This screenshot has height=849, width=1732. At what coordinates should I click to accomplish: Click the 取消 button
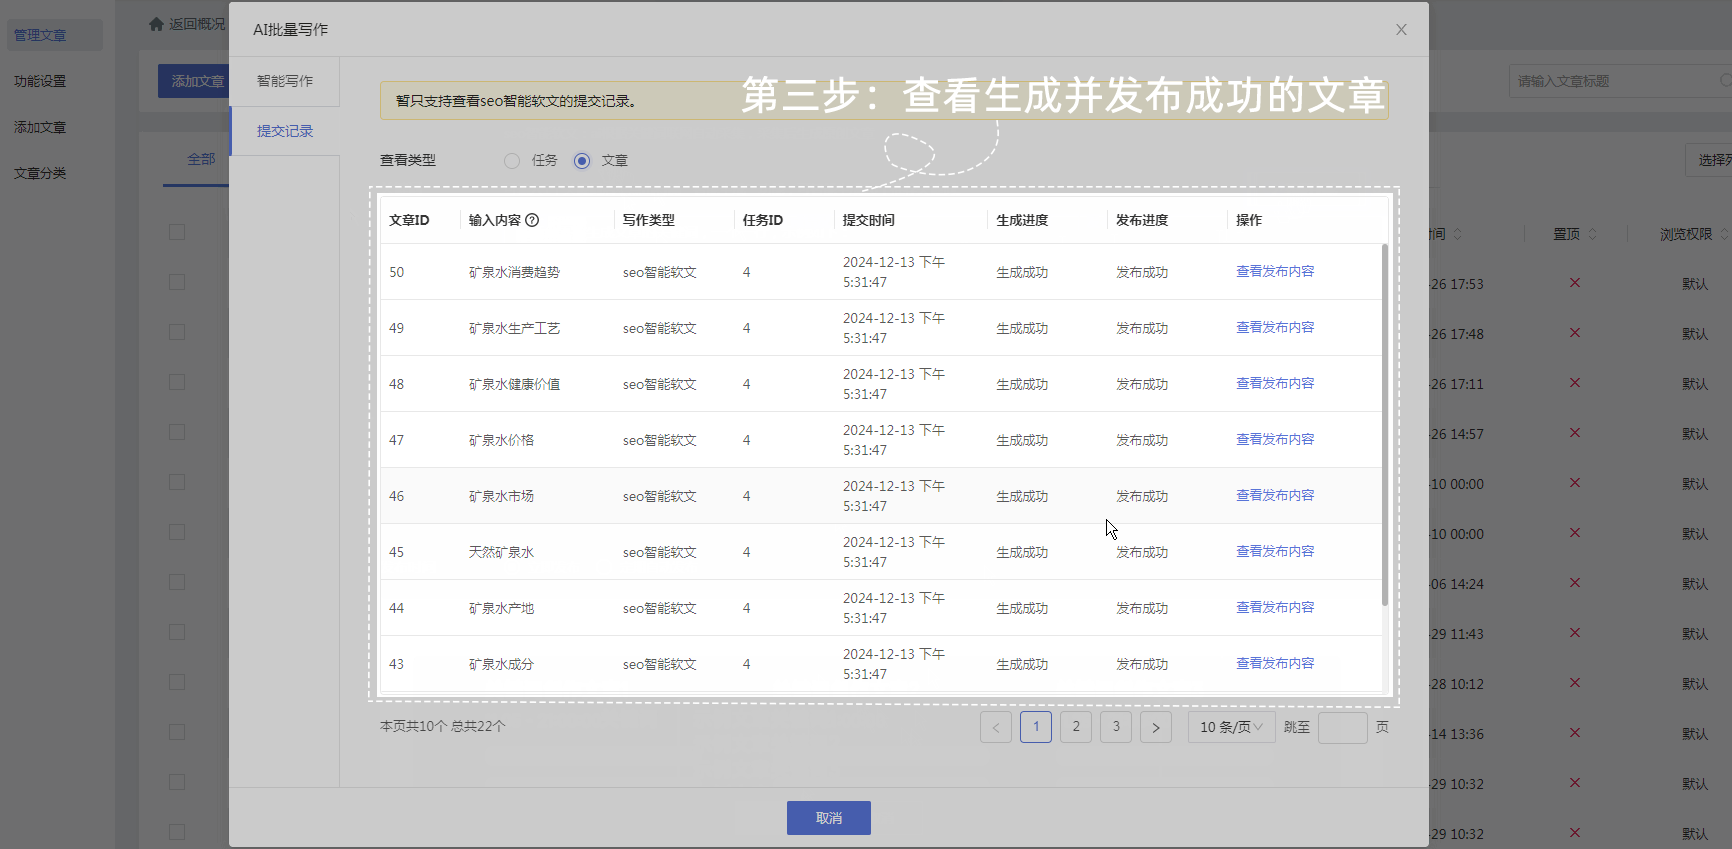click(829, 818)
